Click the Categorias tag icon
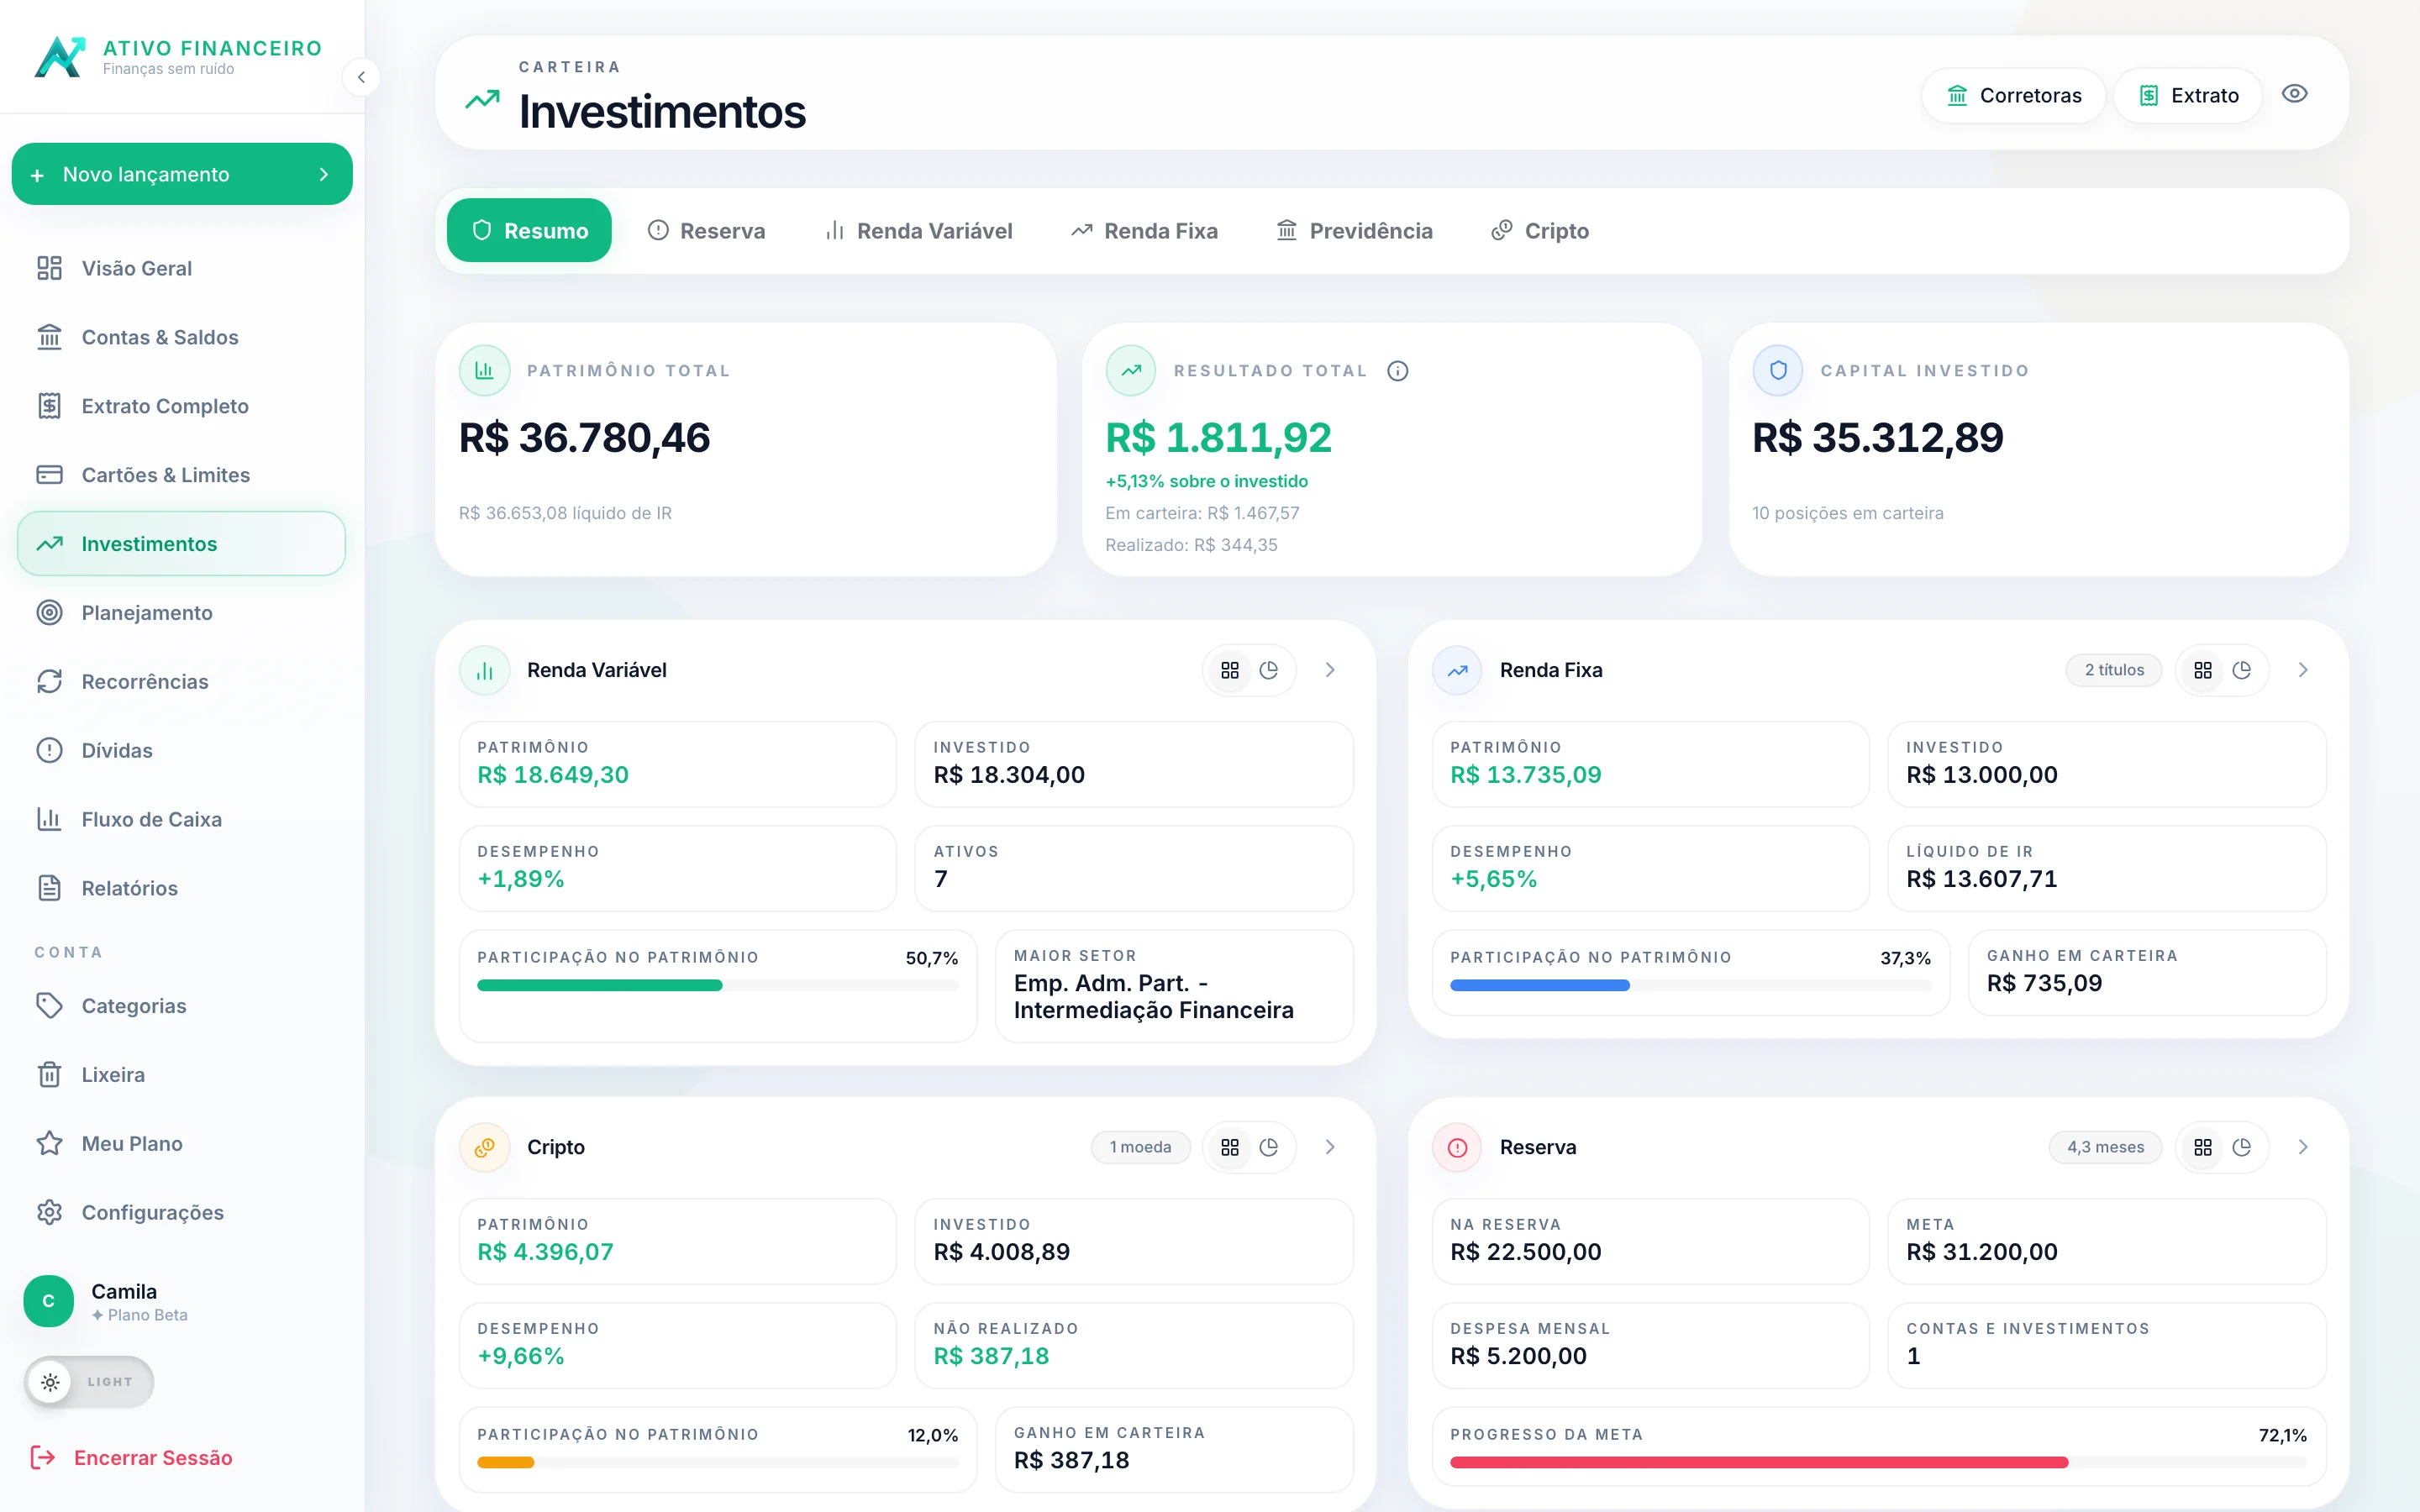Screen dimensions: 2420x1512 click(49, 1006)
